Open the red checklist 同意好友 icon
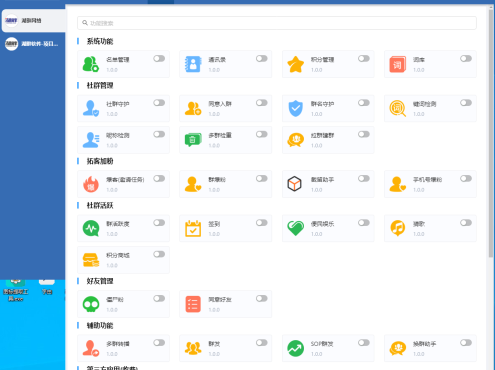 (193, 304)
